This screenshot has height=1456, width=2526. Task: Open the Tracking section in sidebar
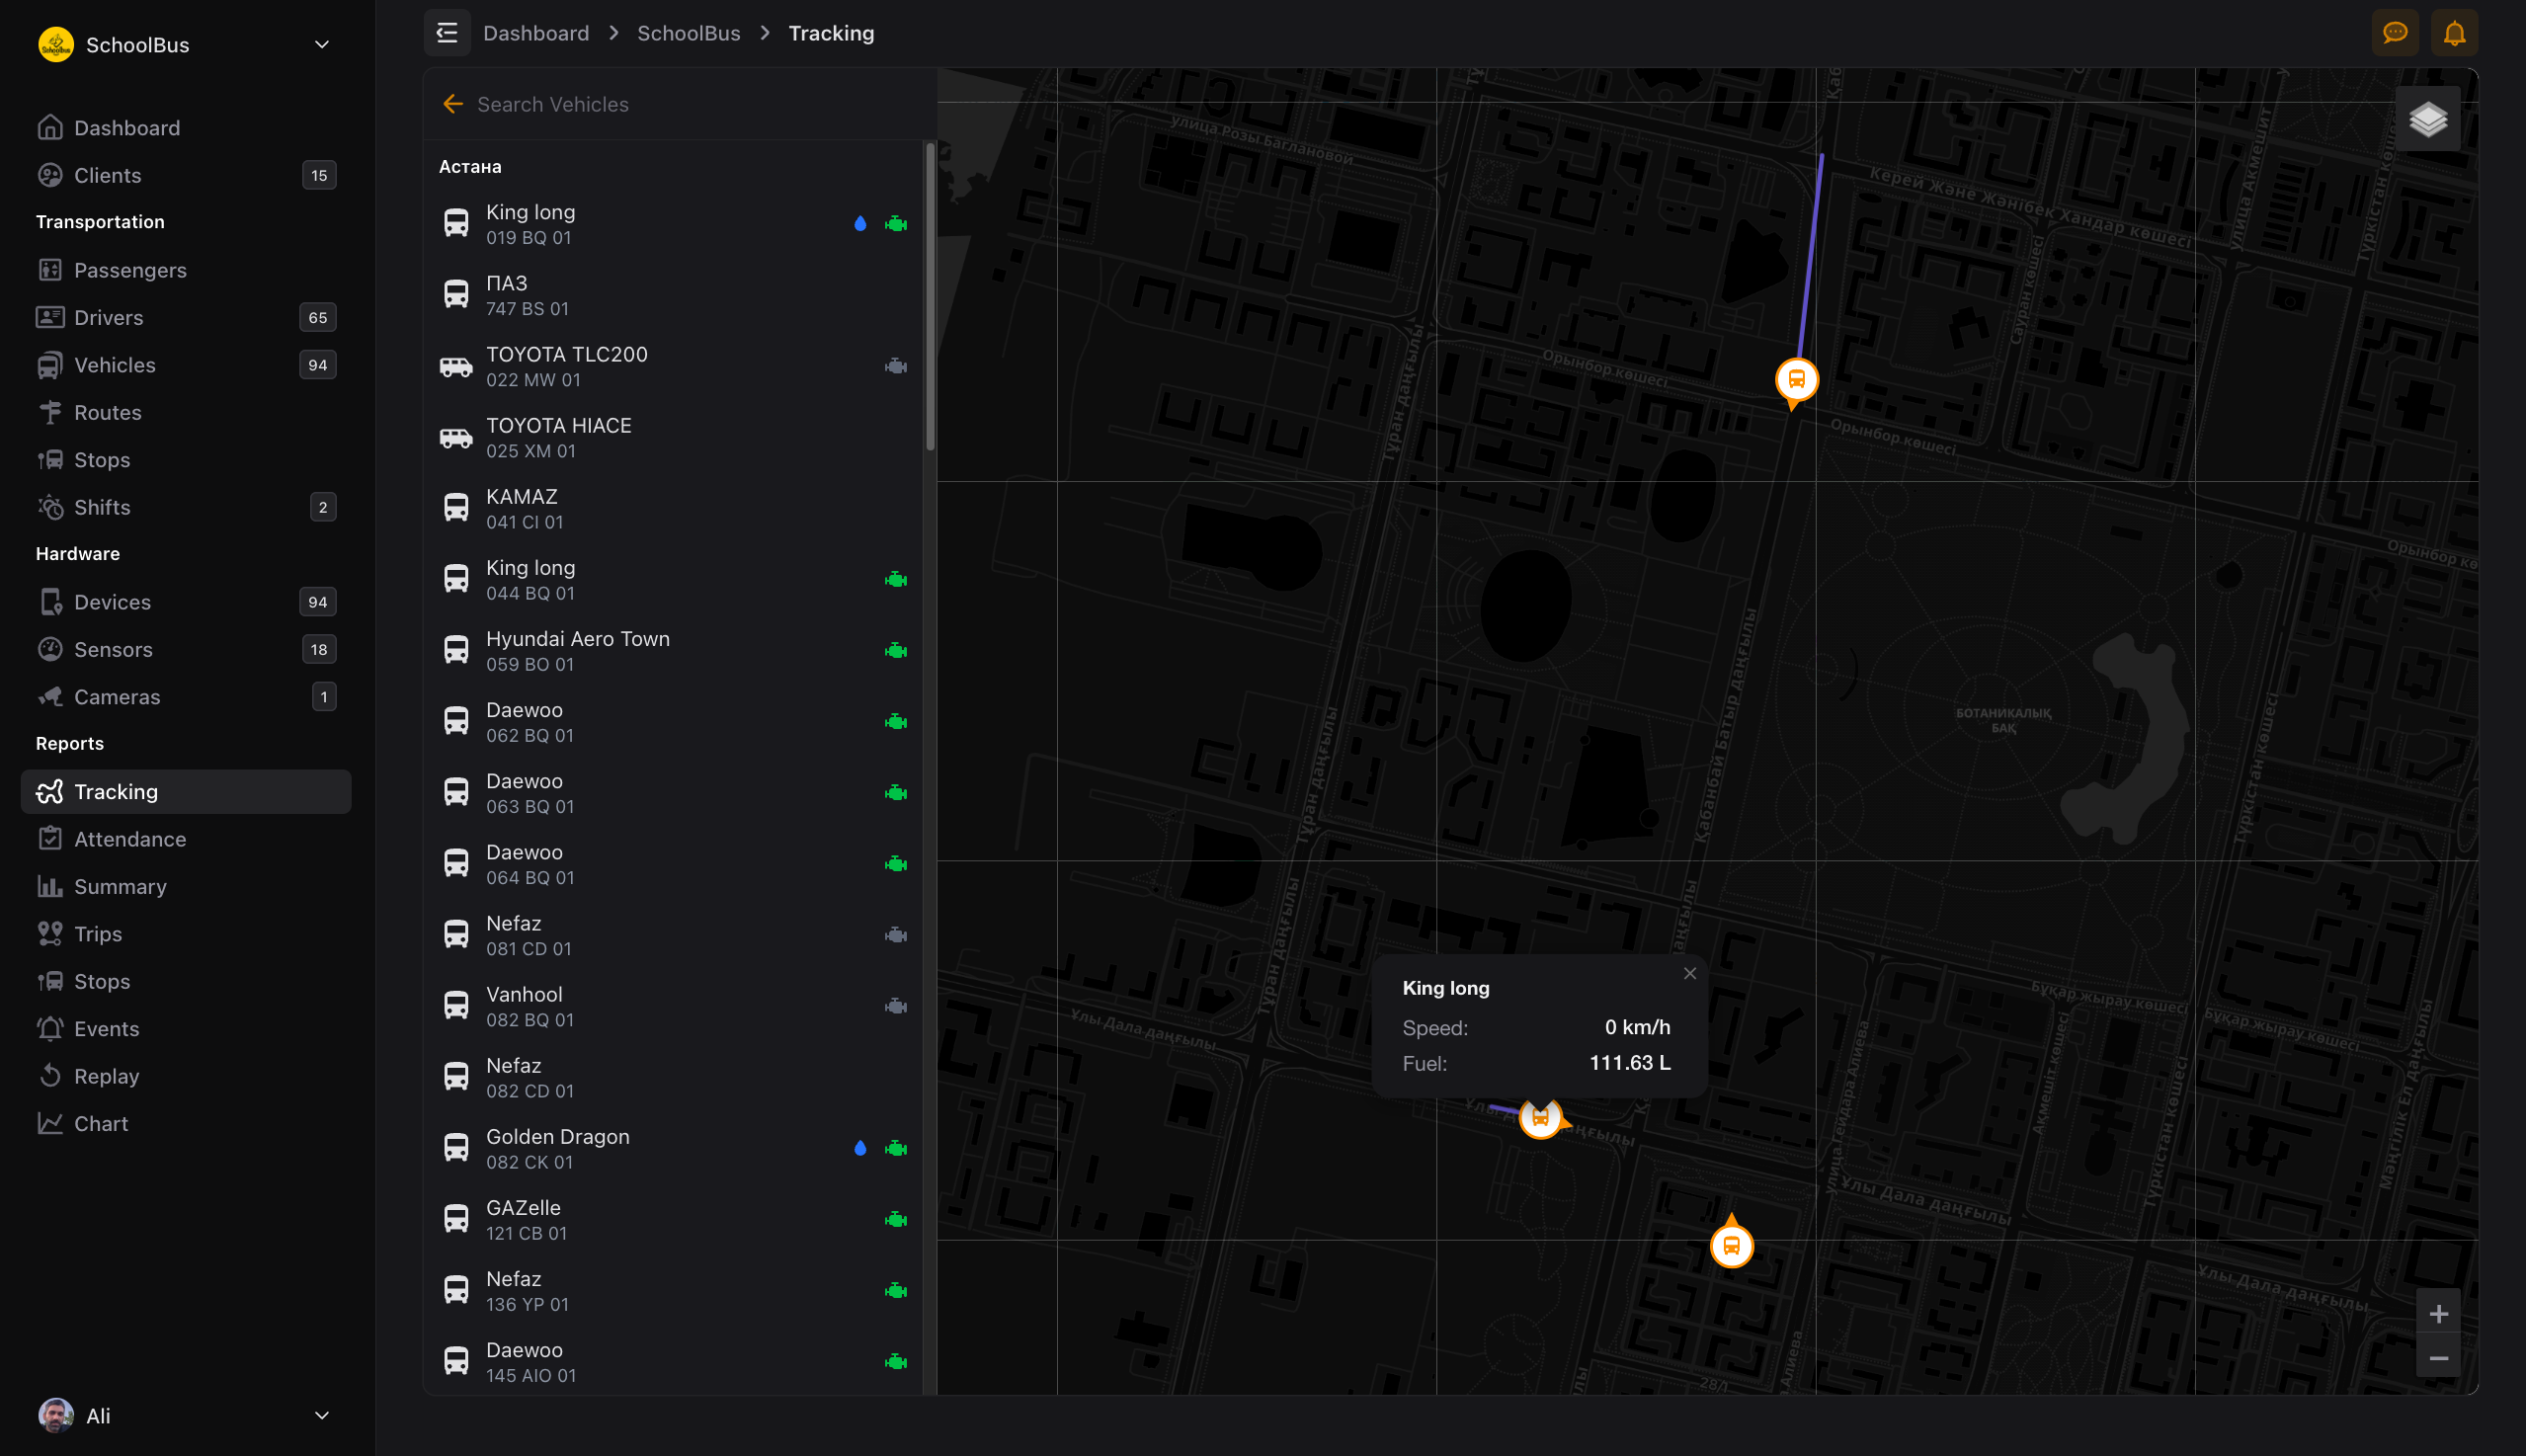tap(115, 791)
